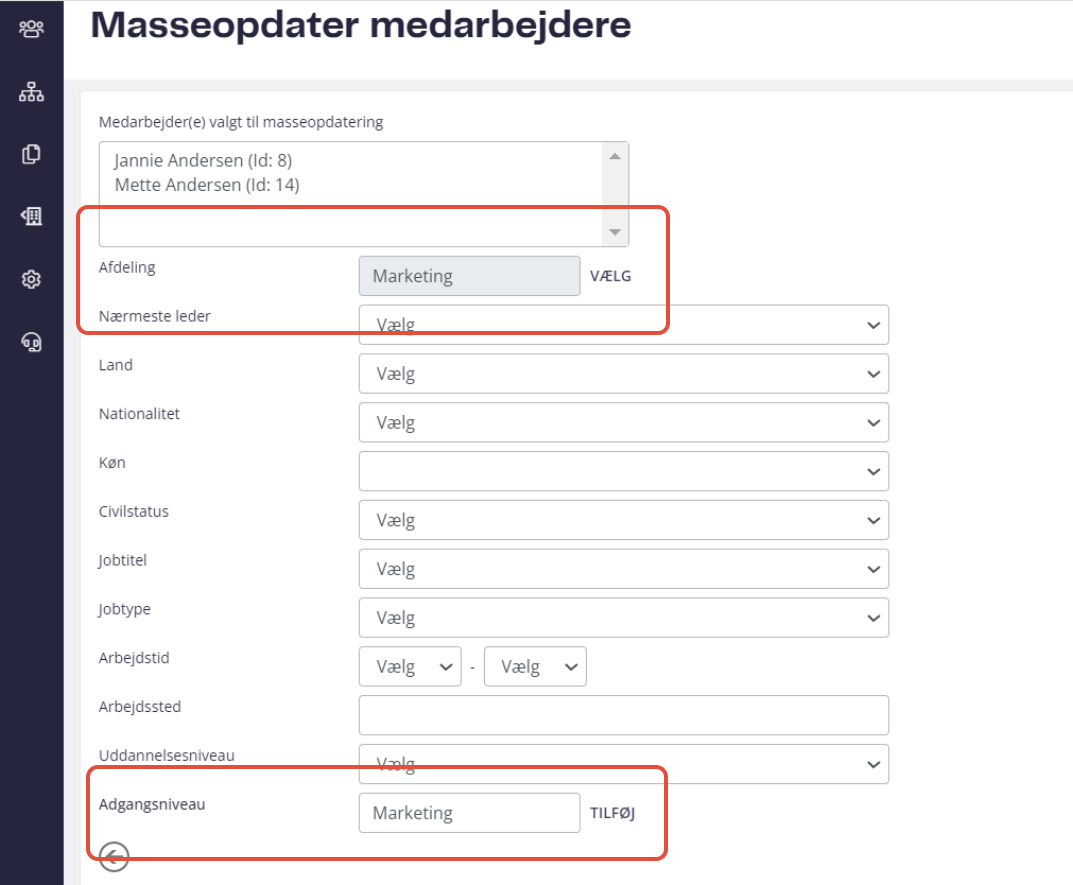This screenshot has width=1073, height=885.
Task: Open the documents icon in sidebar
Action: click(x=31, y=154)
